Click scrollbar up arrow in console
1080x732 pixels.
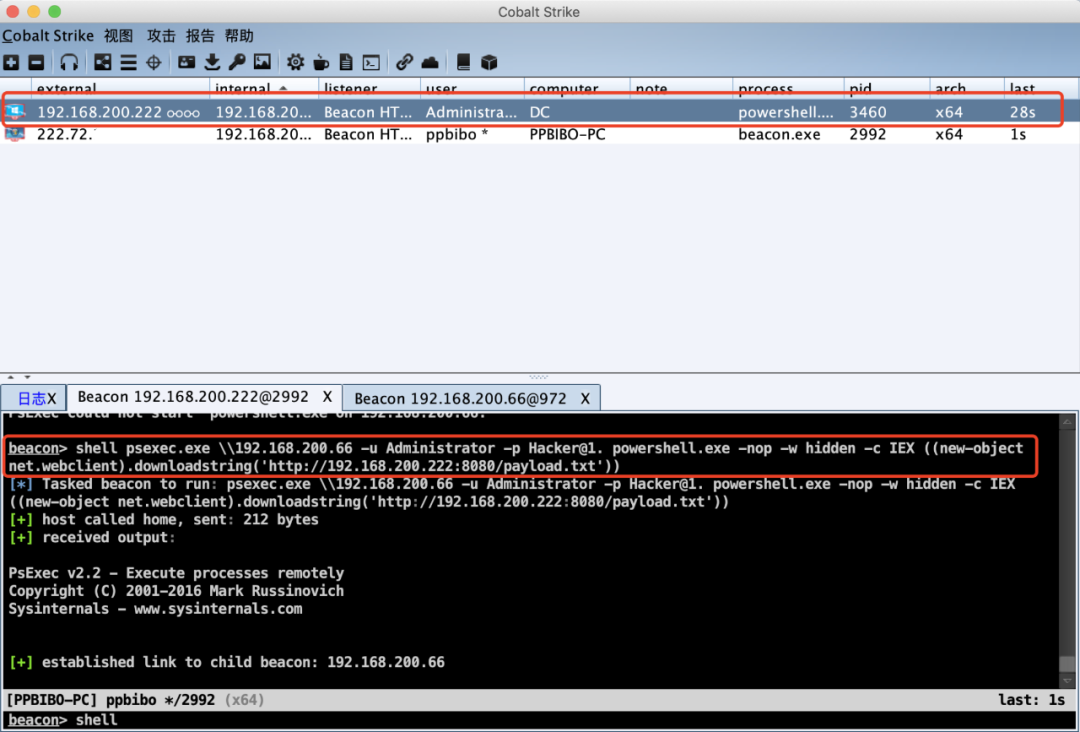[x=1067, y=421]
